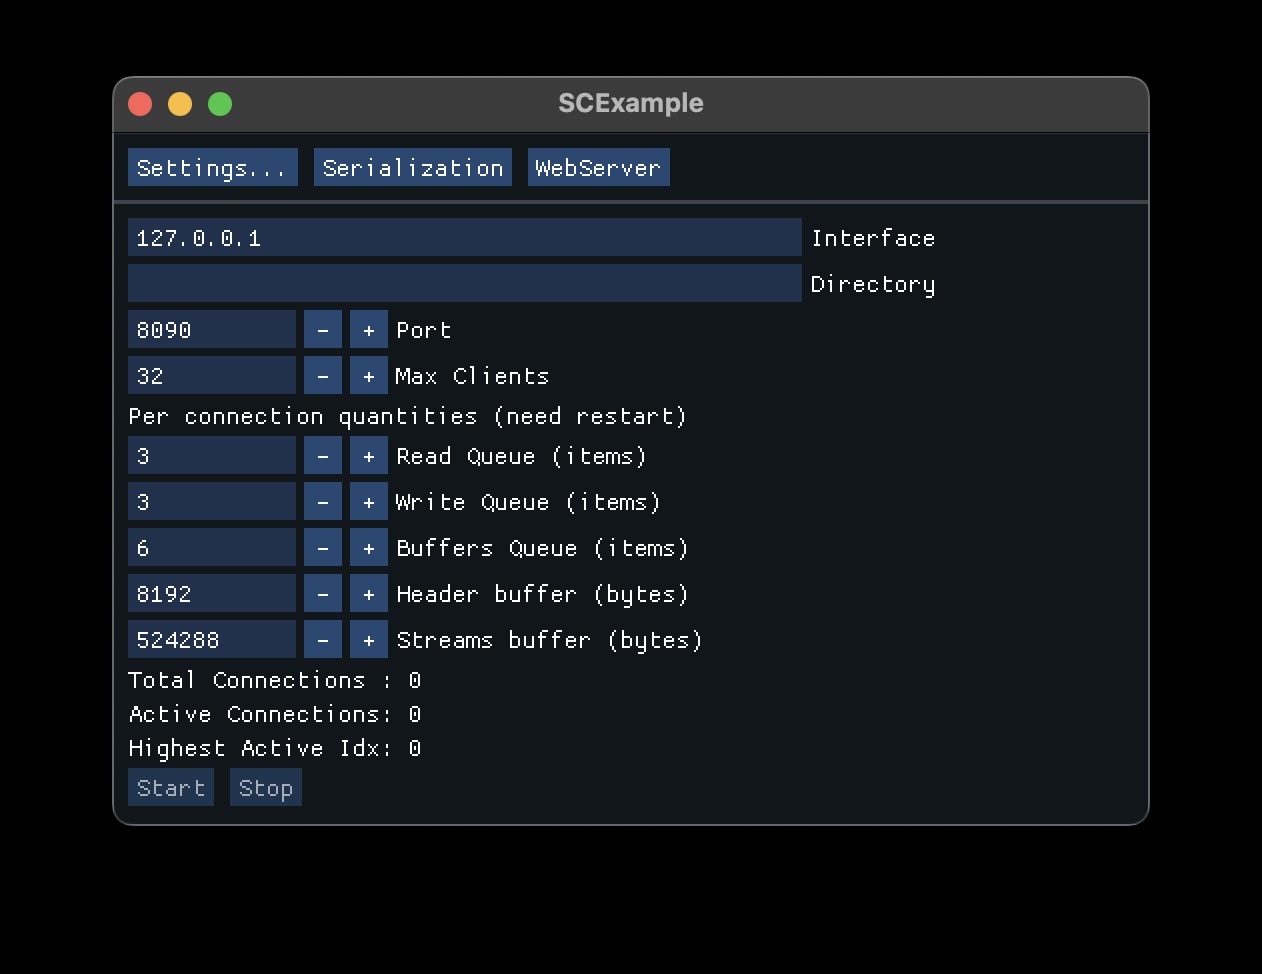The width and height of the screenshot is (1262, 974).
Task: Click the Port number field showing 8090
Action: point(212,330)
